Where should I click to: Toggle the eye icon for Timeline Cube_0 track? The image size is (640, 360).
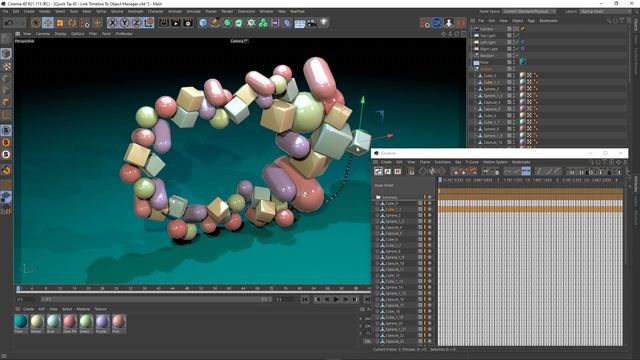[x=429, y=203]
